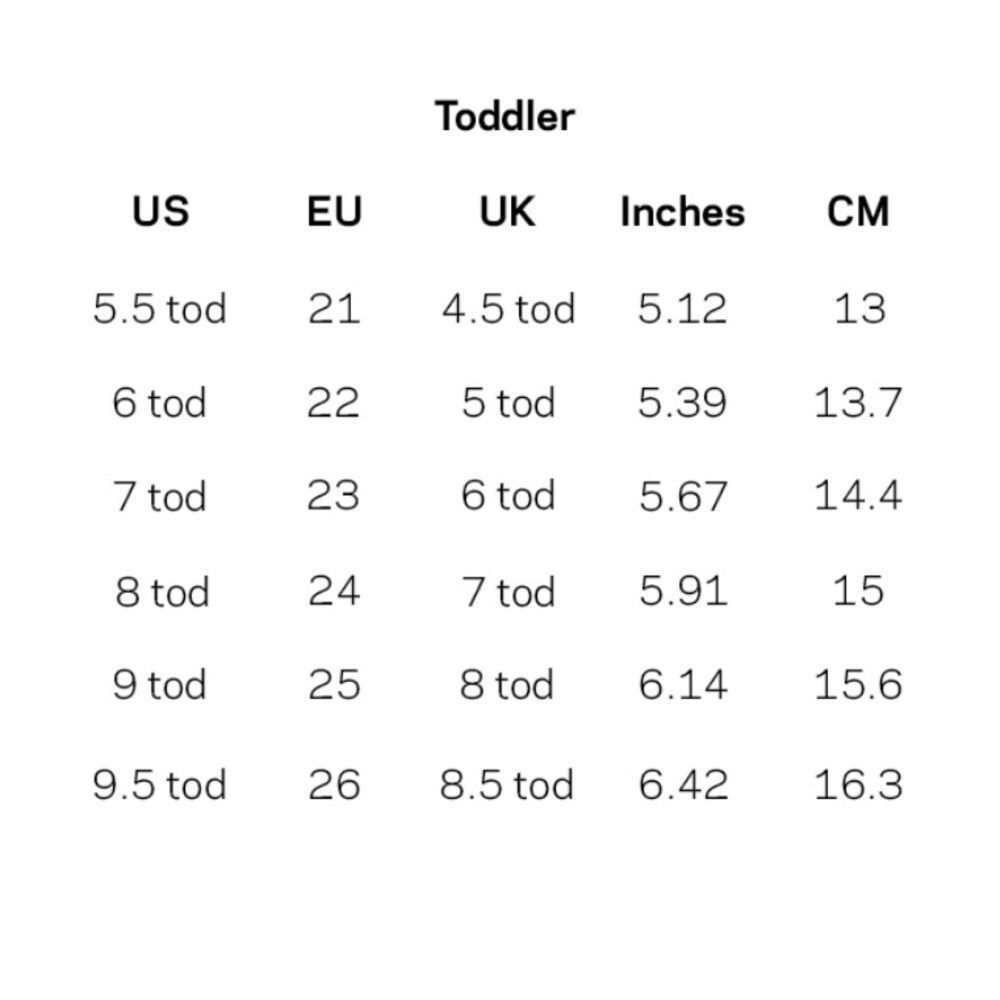Click the 8 tod UK size
This screenshot has height=1000, width=1000.
pos(507,685)
